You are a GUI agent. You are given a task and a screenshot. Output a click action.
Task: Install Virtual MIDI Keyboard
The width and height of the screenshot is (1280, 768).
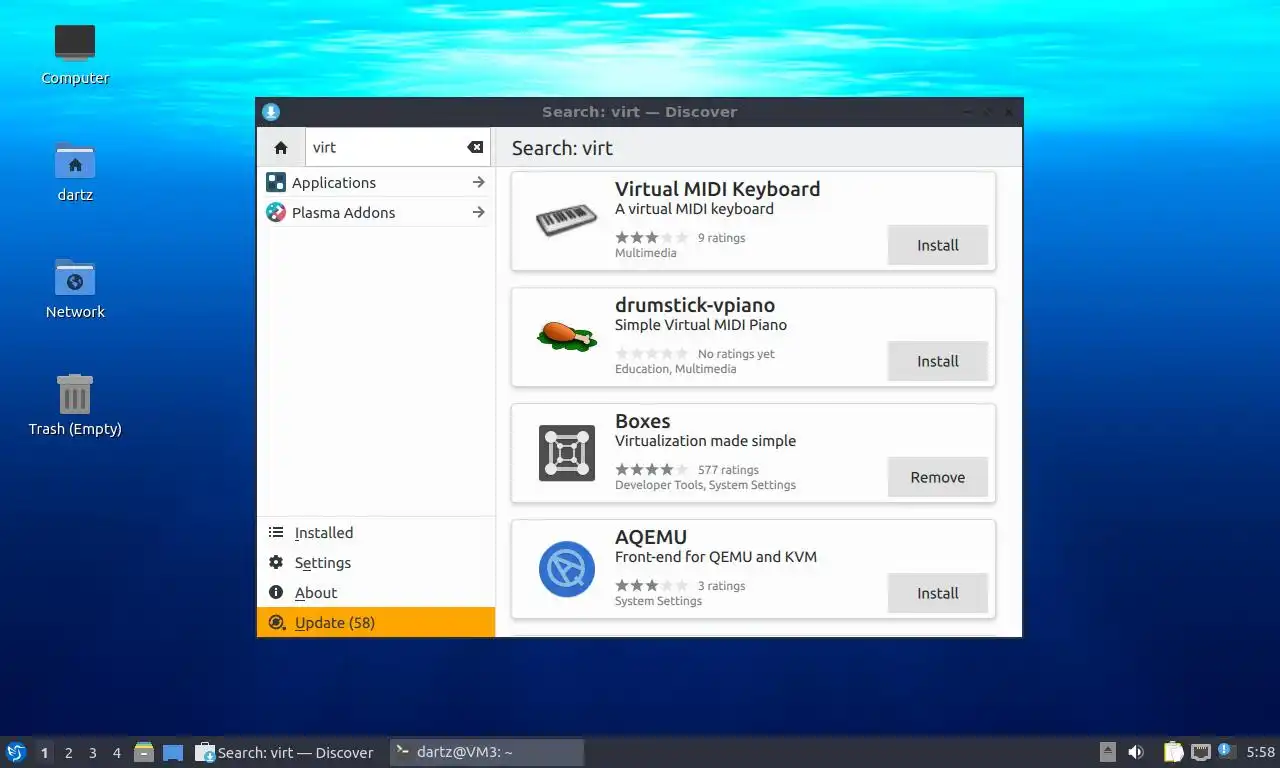click(938, 245)
